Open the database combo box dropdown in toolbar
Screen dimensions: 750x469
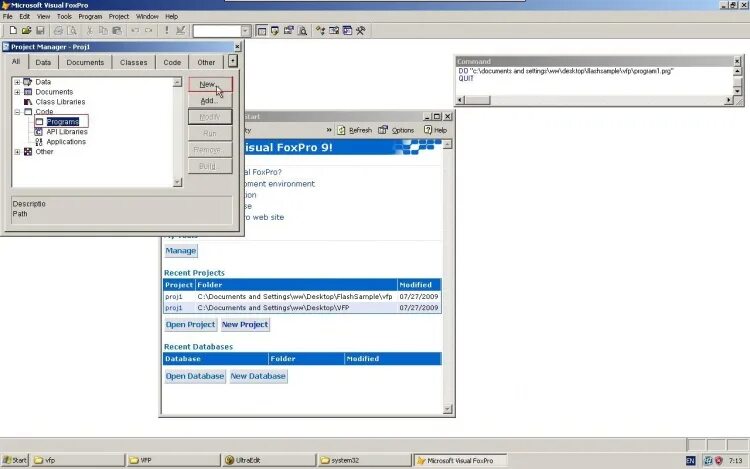click(x=245, y=31)
